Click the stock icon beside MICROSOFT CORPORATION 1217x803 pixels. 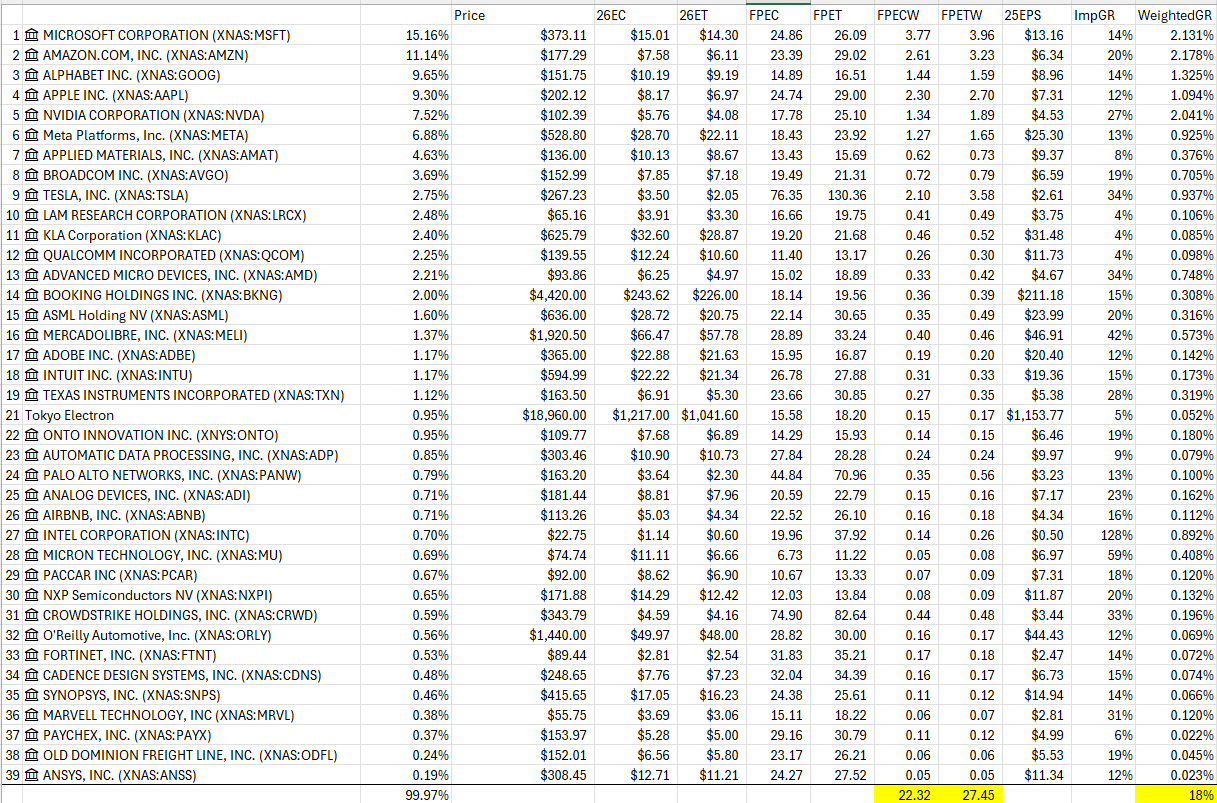tap(31, 35)
